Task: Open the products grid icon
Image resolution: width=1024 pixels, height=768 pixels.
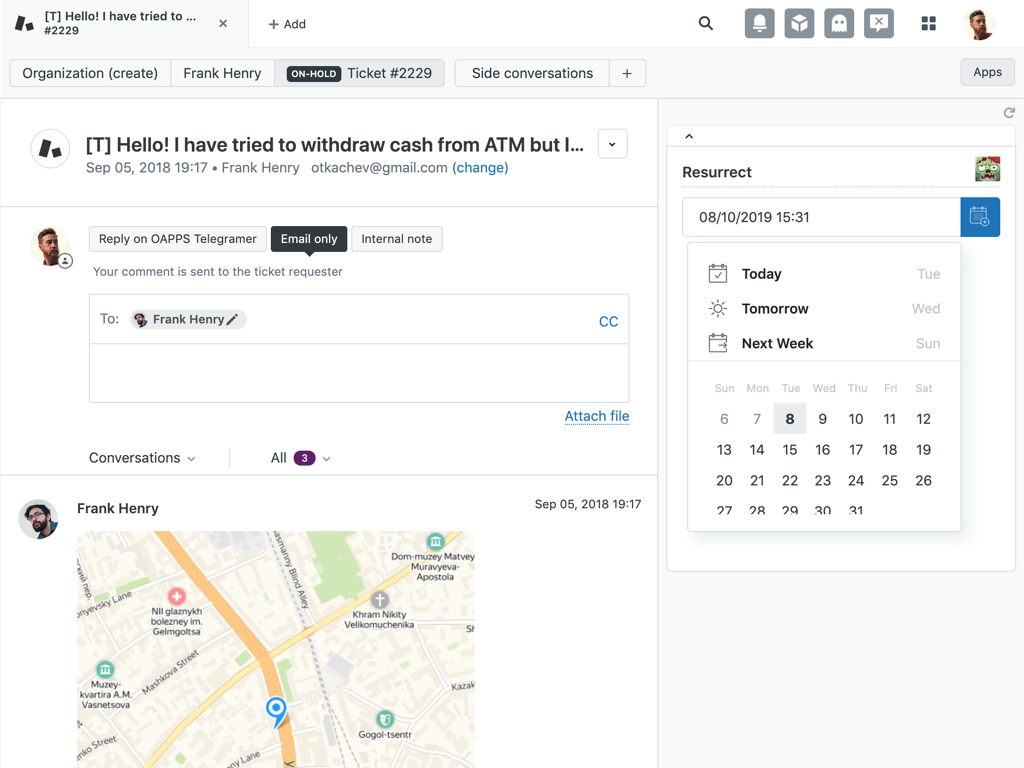Action: (928, 23)
